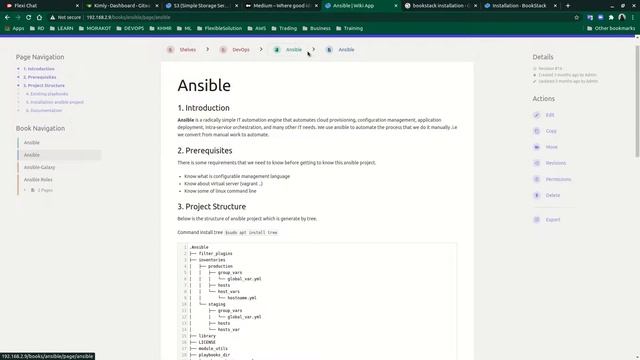This screenshot has height=360, width=640.
Task: Open the Apps bookmarks grid icon
Action: click(7, 29)
